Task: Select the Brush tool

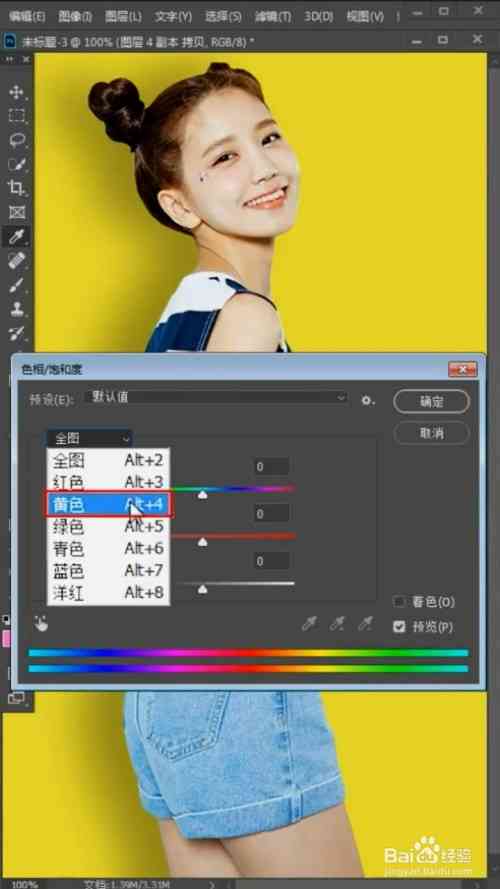Action: point(16,285)
